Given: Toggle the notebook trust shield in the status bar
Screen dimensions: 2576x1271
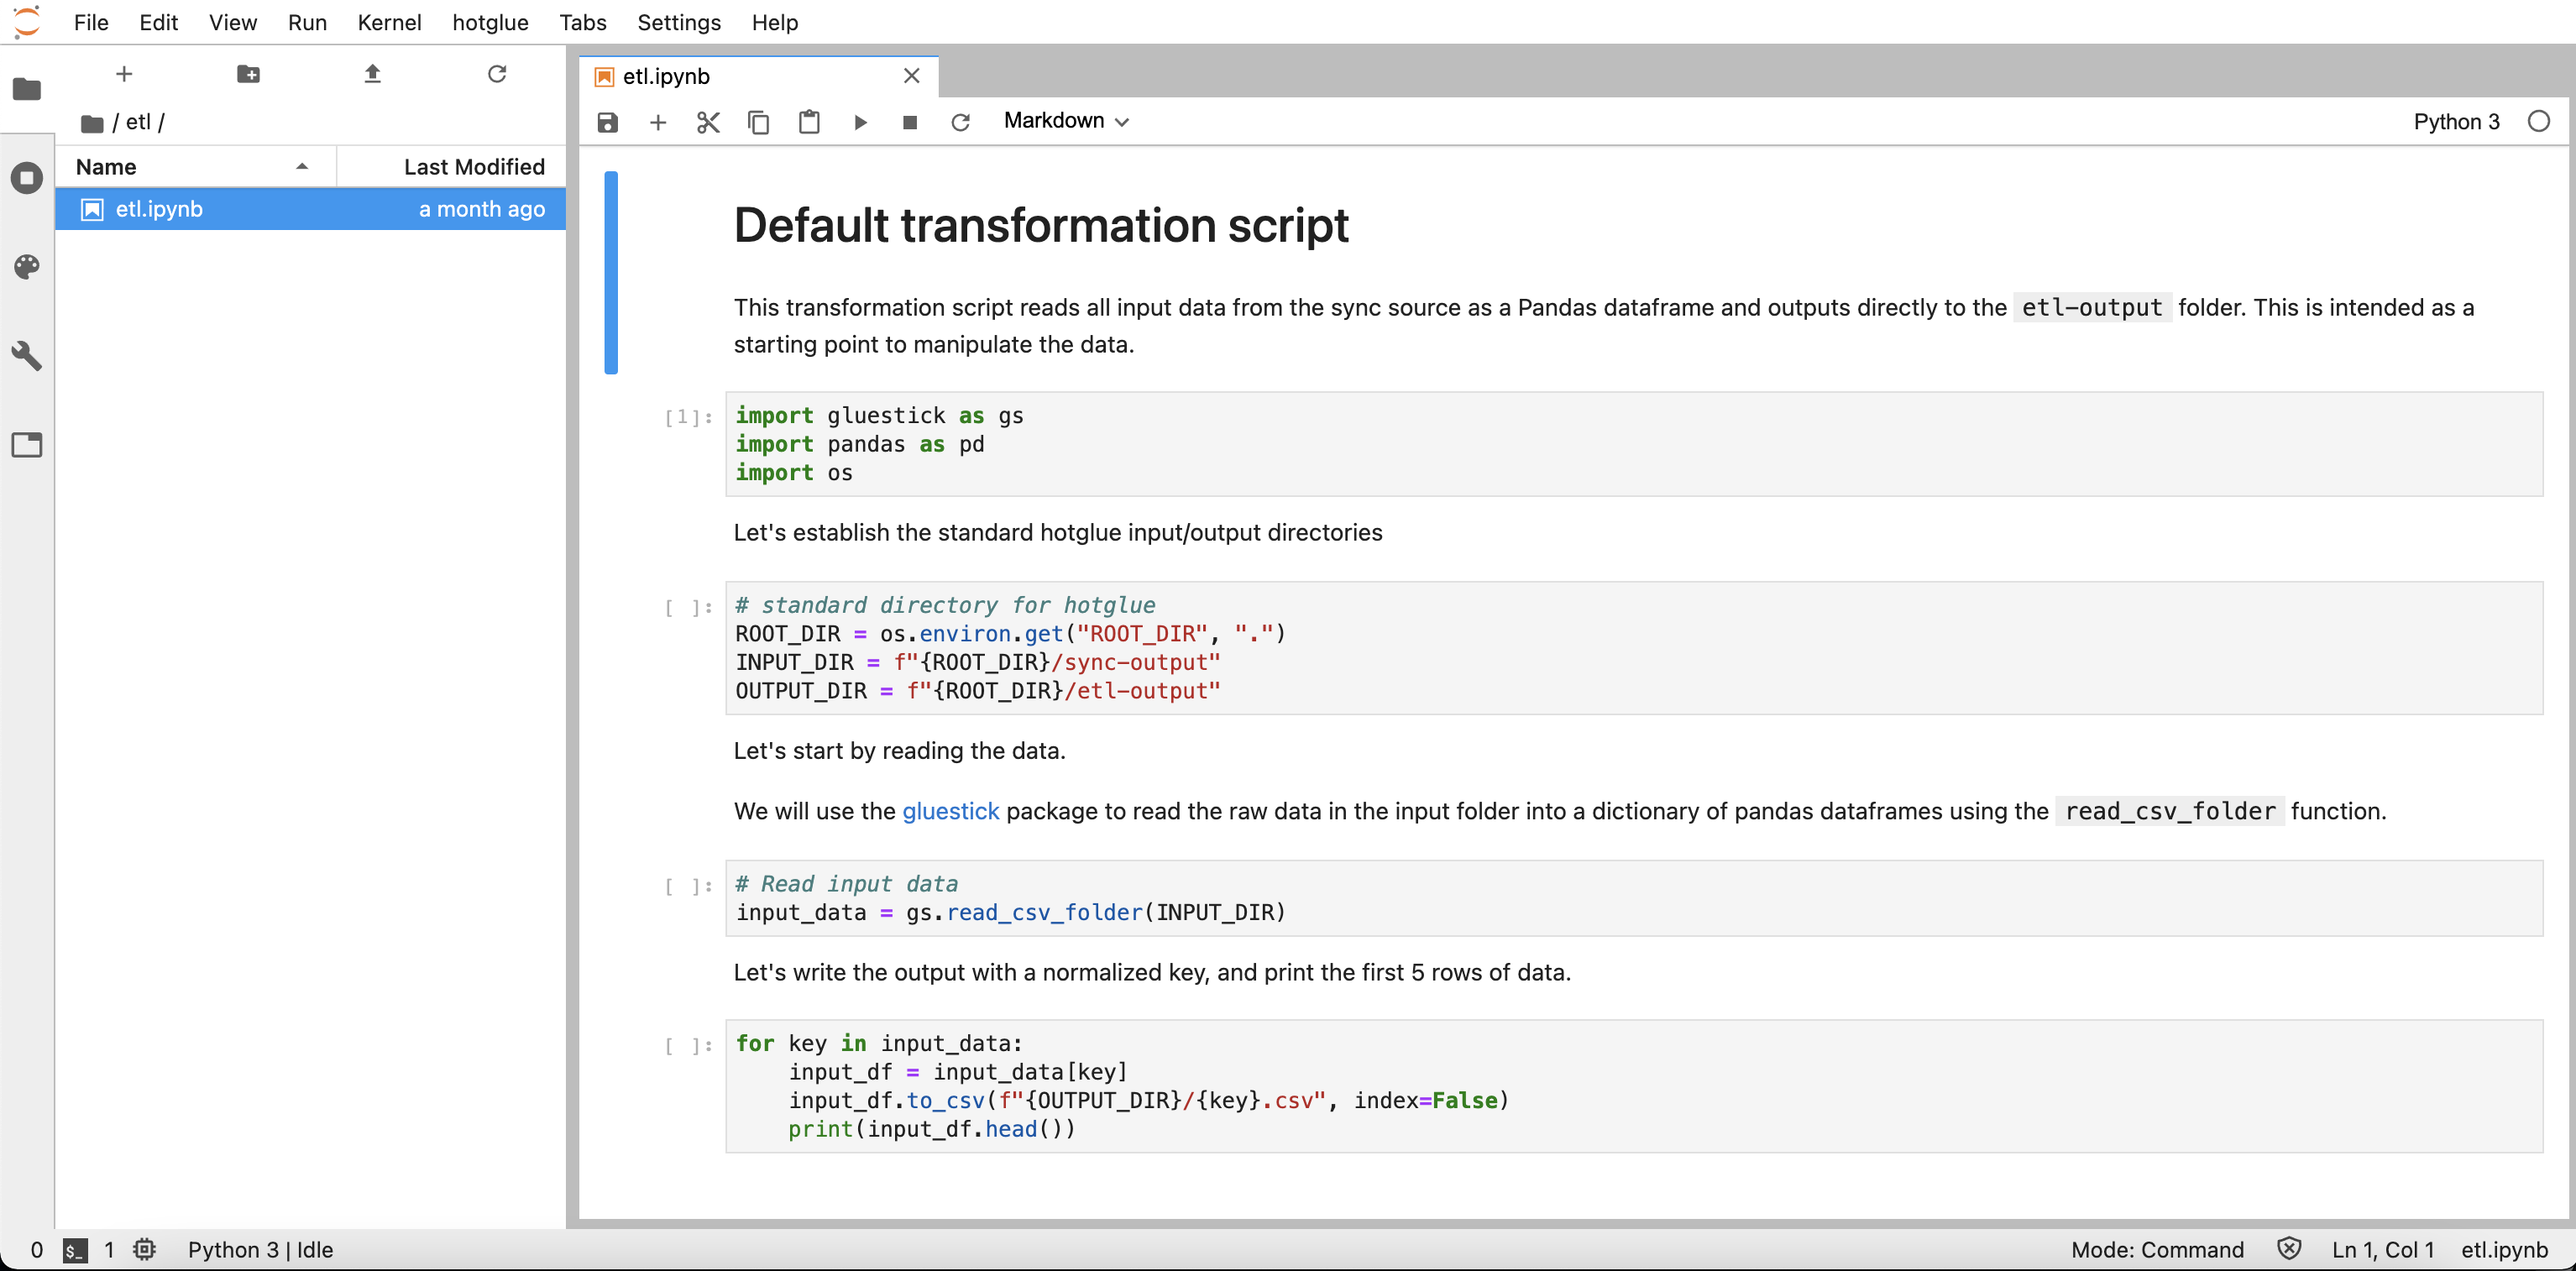Looking at the screenshot, I should [2289, 1249].
